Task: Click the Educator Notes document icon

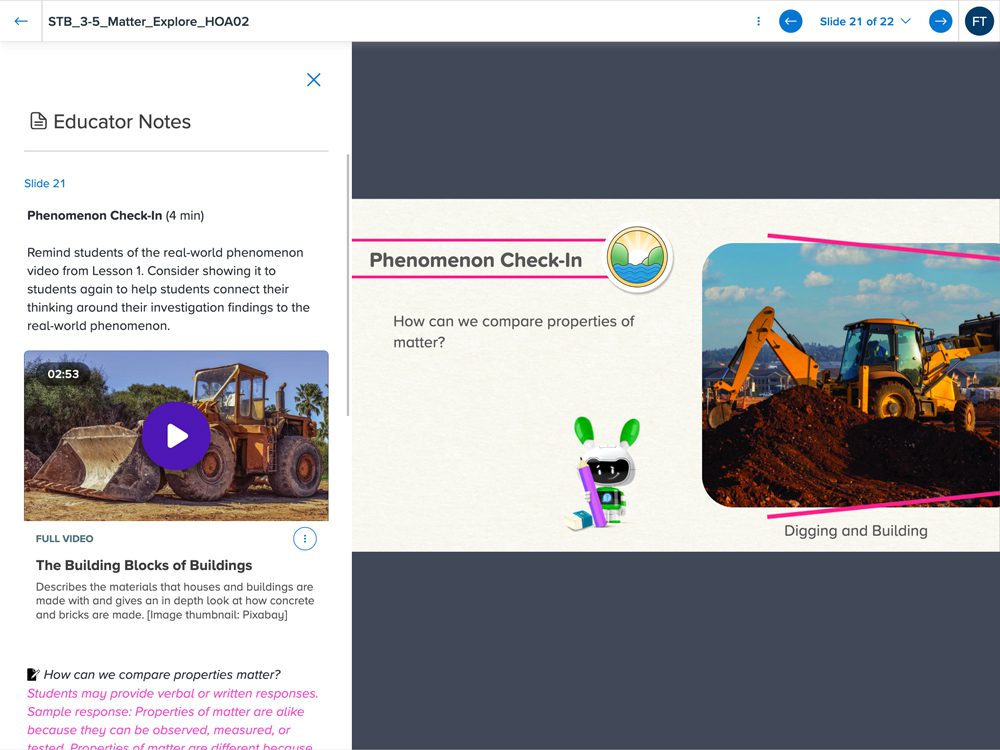Action: point(38,122)
